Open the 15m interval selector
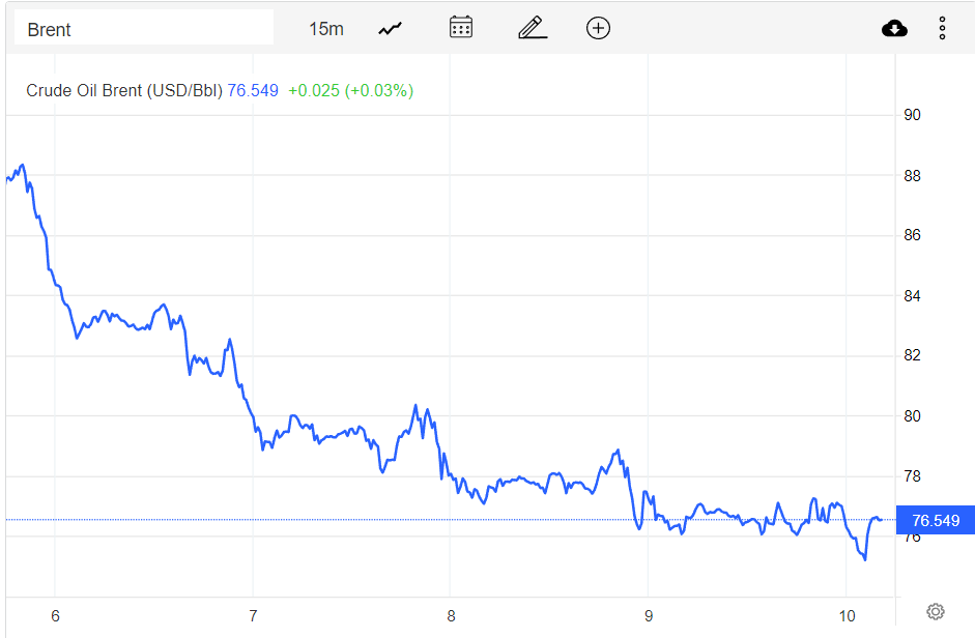 pos(326,29)
